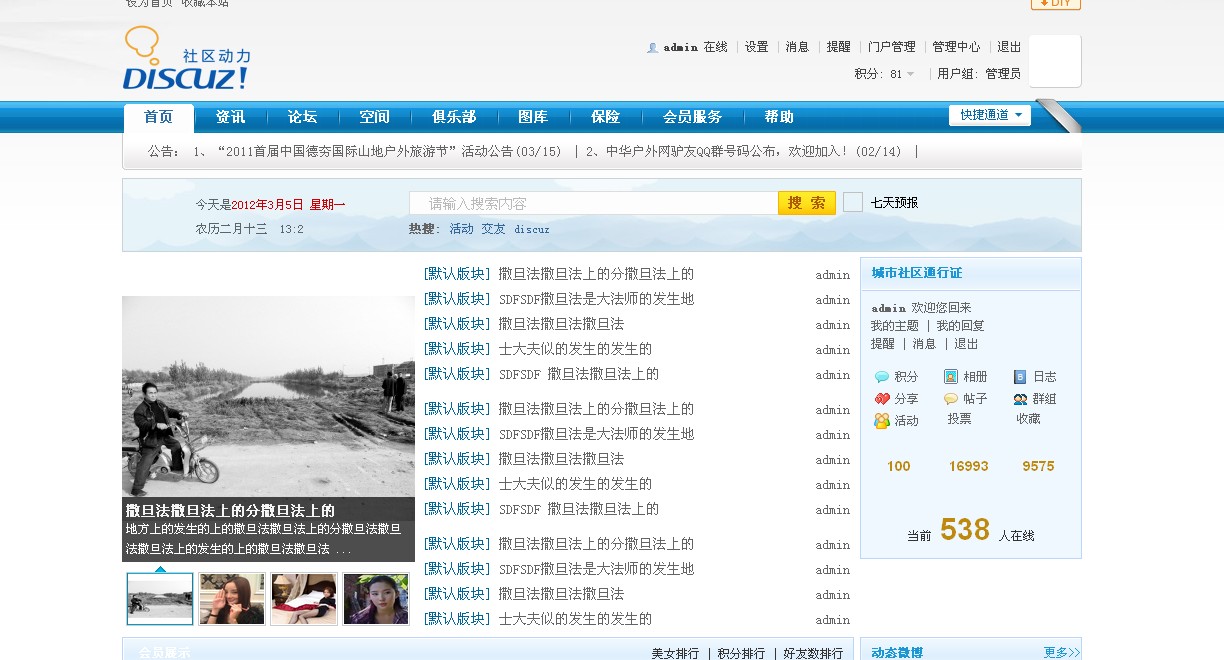Image resolution: width=1224 pixels, height=660 pixels.
Task: Open 消息 in the top user bar
Action: [797, 47]
